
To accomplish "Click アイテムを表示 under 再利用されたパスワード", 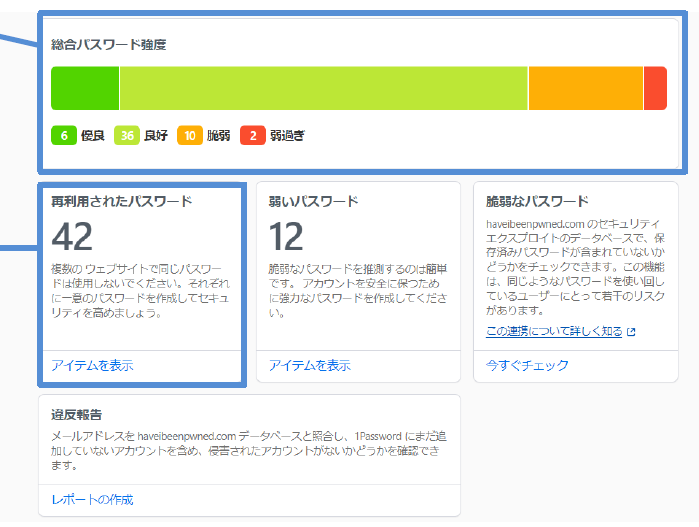I will (92, 366).
